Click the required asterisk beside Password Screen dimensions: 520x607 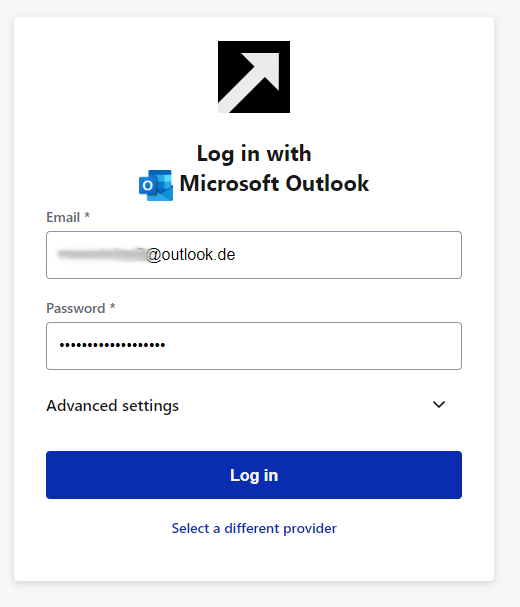(x=112, y=306)
